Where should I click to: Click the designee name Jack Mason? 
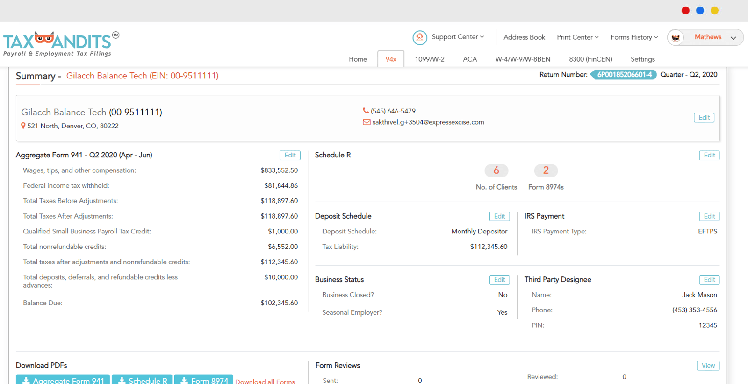pos(700,295)
